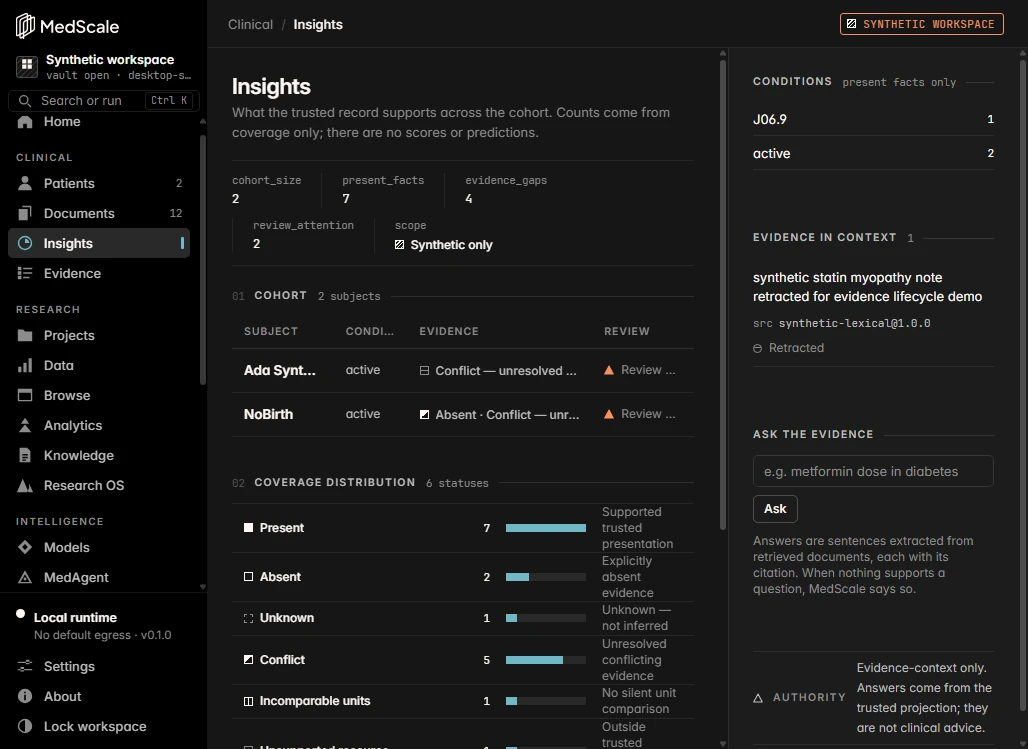Click the Evidence list icon
Image resolution: width=1028 pixels, height=749 pixels.
coord(25,273)
